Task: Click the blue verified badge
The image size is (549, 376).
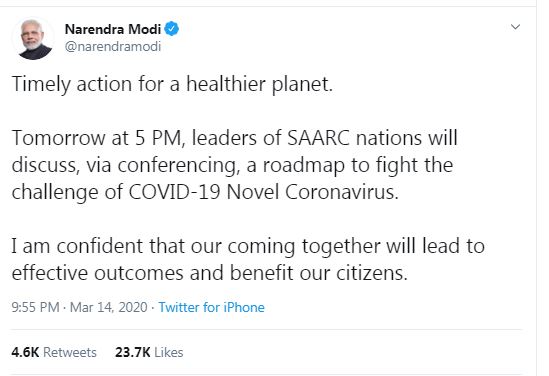Action: (x=172, y=29)
